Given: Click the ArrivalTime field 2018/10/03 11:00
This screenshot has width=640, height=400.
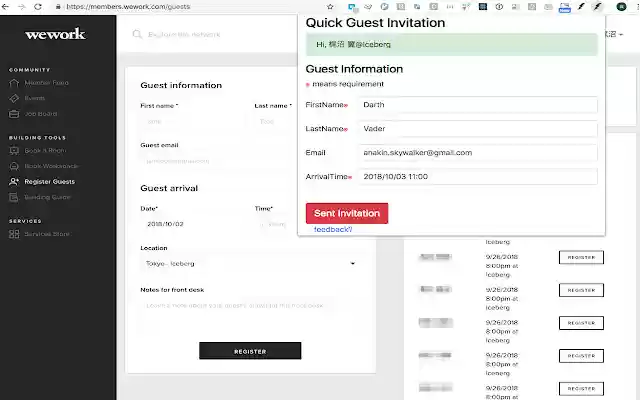Looking at the screenshot, I should [478, 177].
